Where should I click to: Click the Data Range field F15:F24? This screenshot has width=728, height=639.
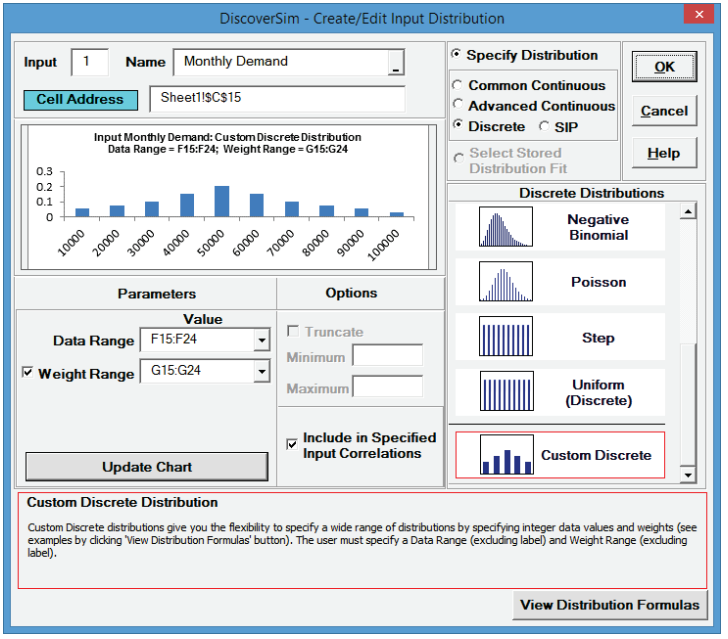click(197, 339)
